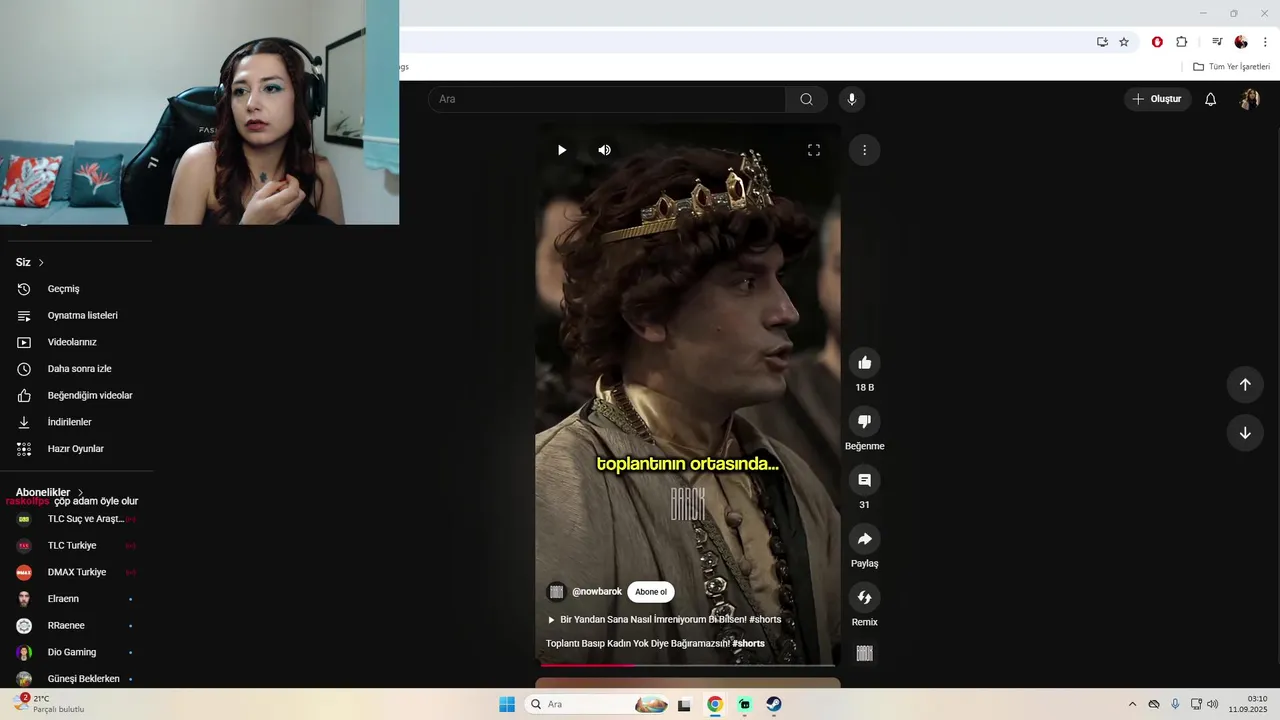
Task: Open the RRaenee channel
Action: pyautogui.click(x=77, y=626)
